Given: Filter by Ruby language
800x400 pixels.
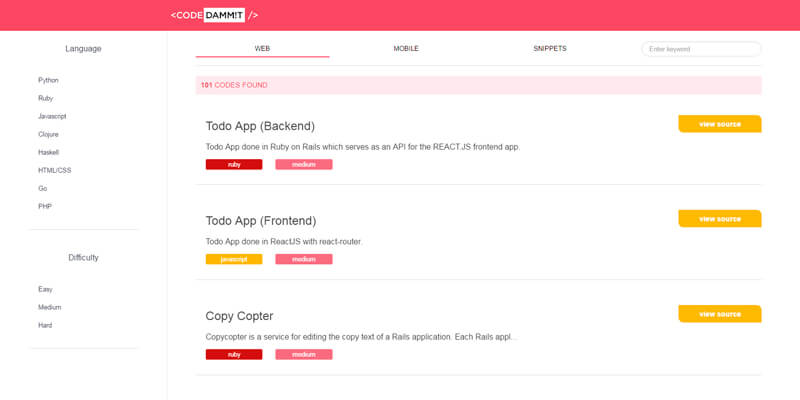Looking at the screenshot, I should coord(45,98).
